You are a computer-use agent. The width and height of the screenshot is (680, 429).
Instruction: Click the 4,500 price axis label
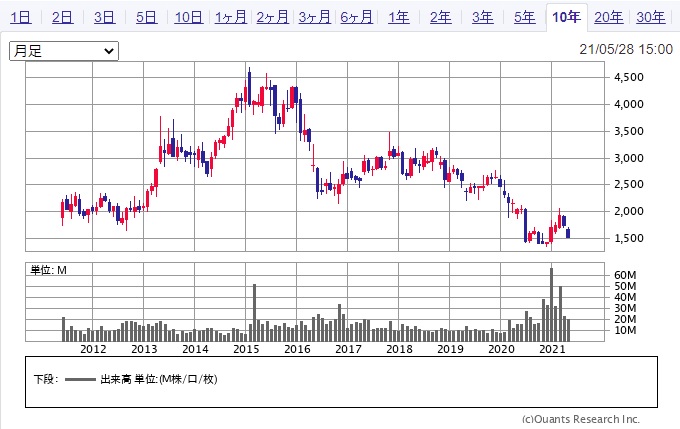coord(628,78)
